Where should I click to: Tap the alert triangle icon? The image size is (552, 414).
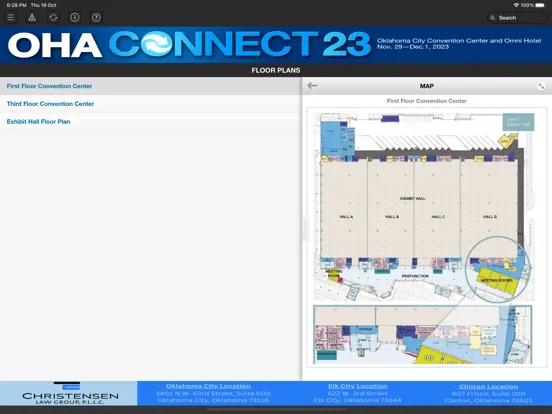[x=32, y=17]
